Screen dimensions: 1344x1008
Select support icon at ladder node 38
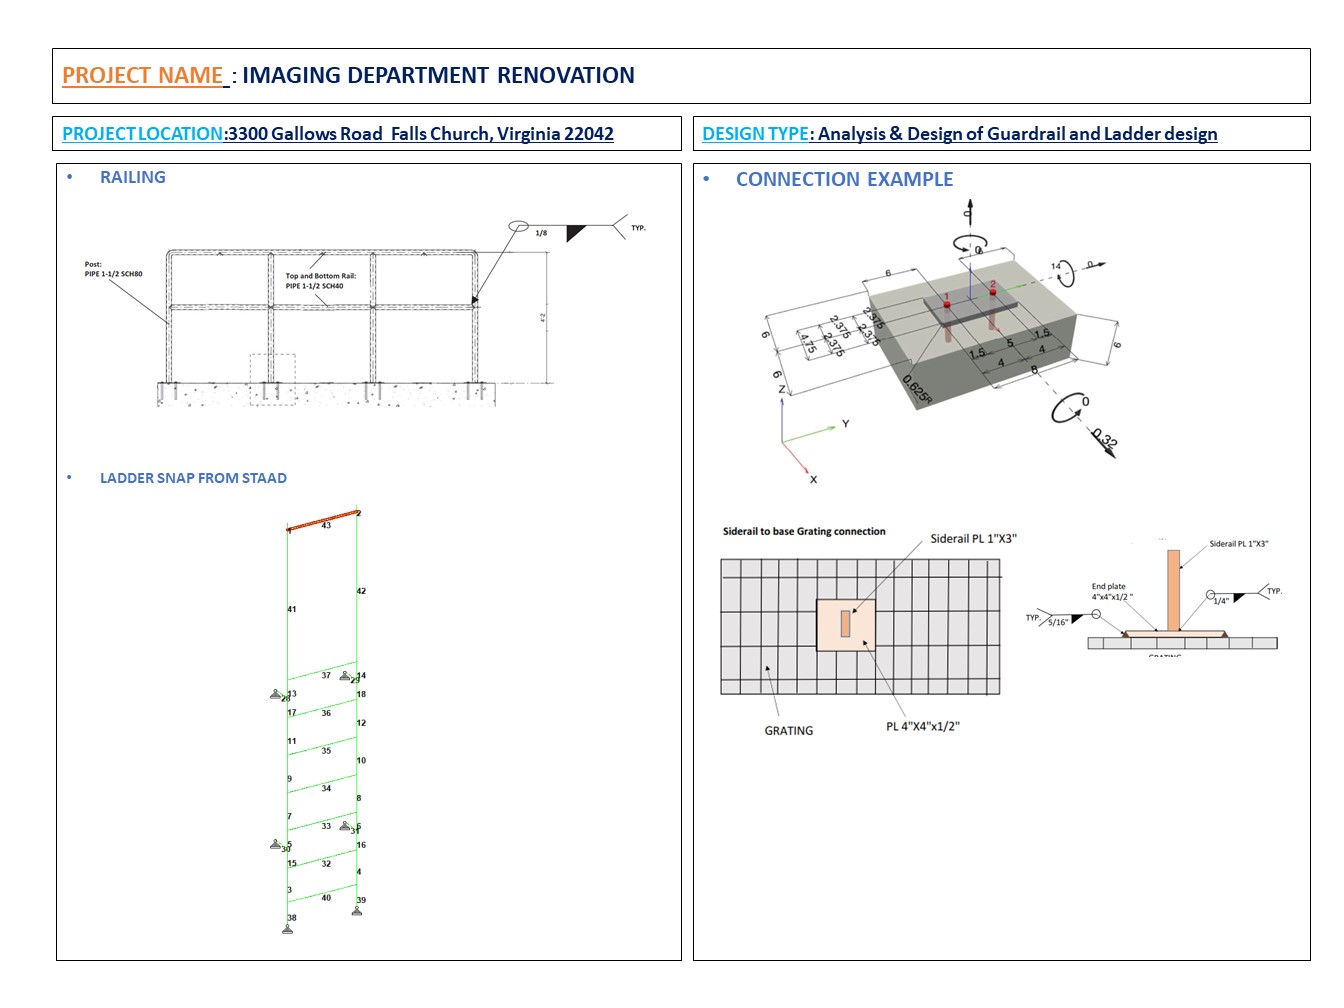288,929
